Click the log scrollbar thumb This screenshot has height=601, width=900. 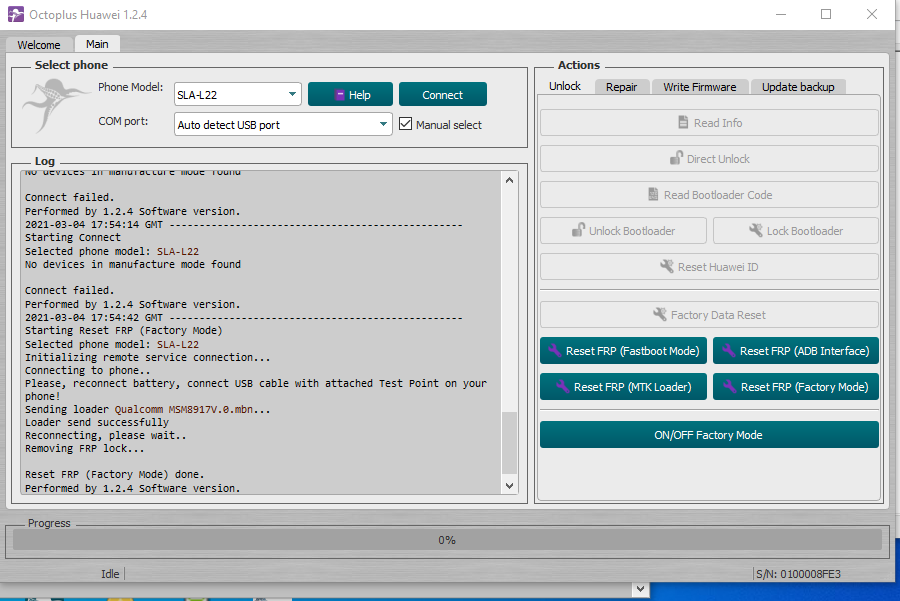click(509, 443)
